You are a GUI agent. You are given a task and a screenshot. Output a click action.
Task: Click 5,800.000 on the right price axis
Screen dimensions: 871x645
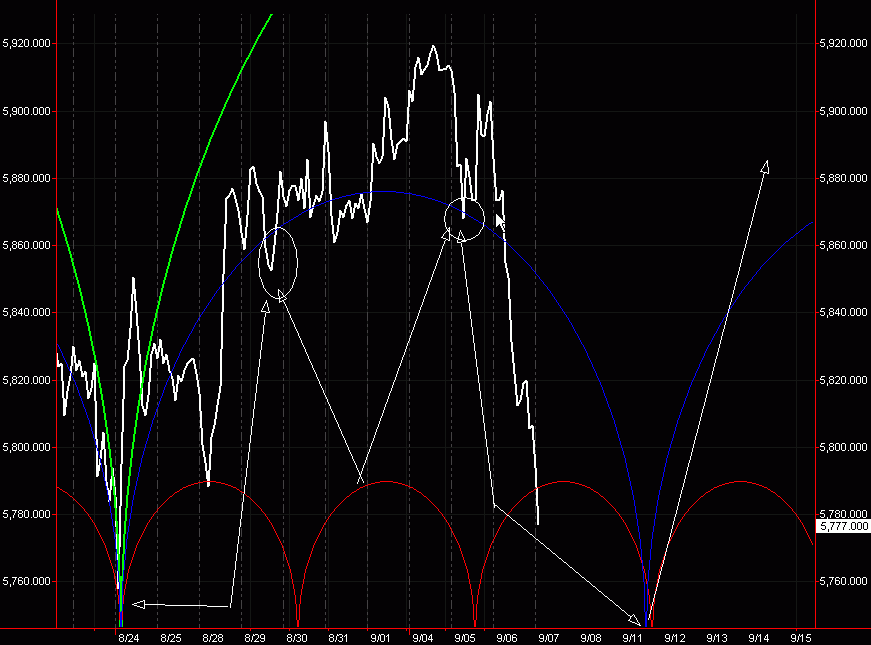pos(843,447)
